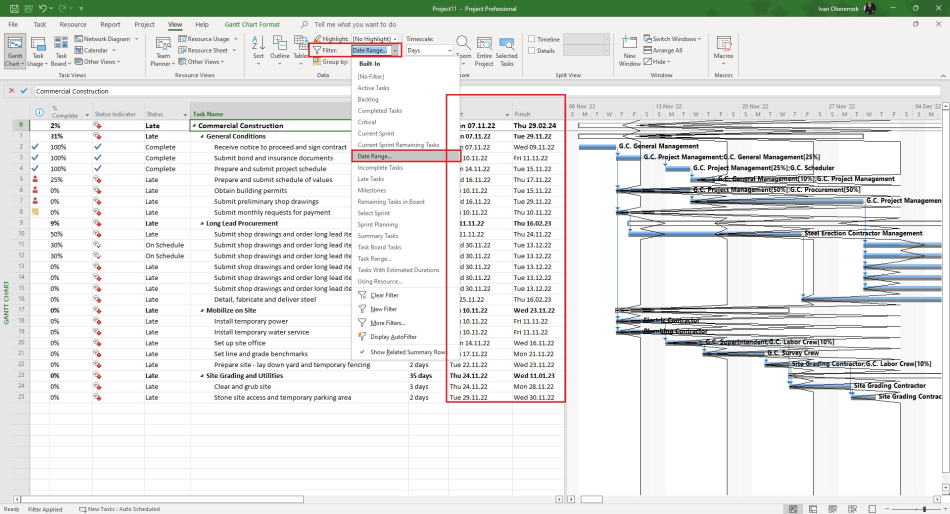Click the Gantt view status bar icon

pyautogui.click(x=792, y=509)
